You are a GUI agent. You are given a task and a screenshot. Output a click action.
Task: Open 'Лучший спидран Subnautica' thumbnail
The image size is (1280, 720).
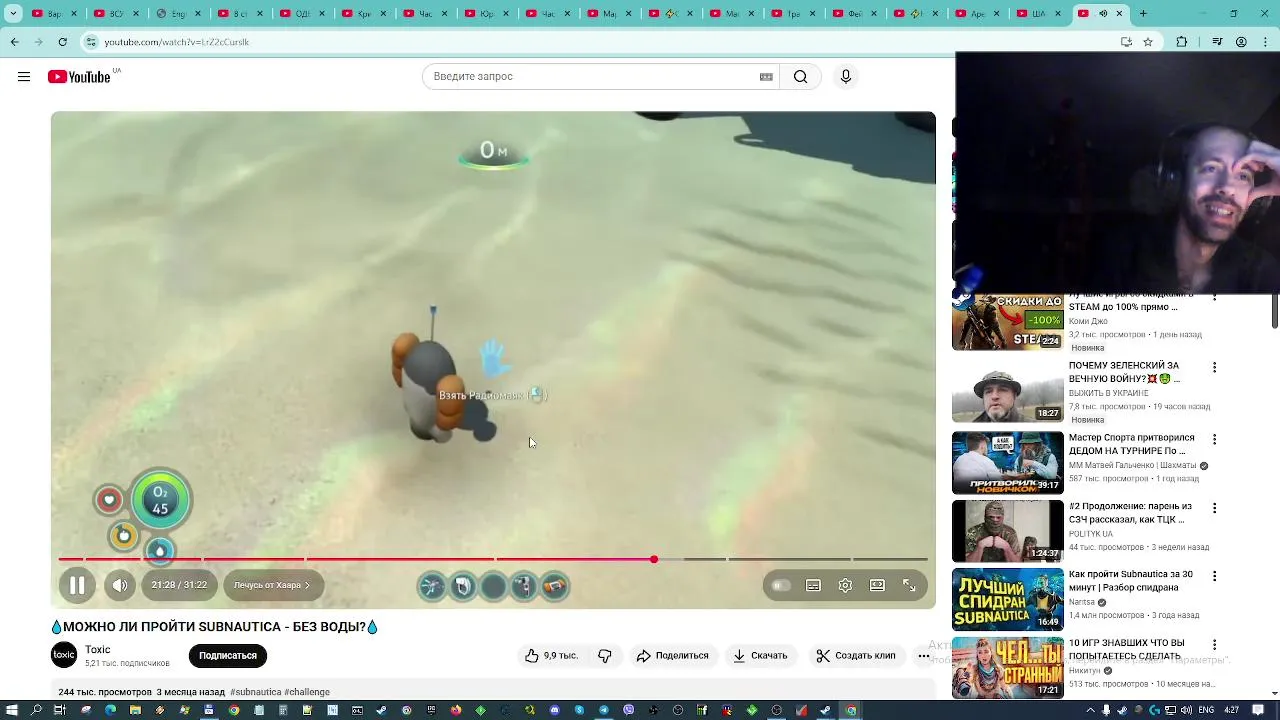(x=1007, y=599)
